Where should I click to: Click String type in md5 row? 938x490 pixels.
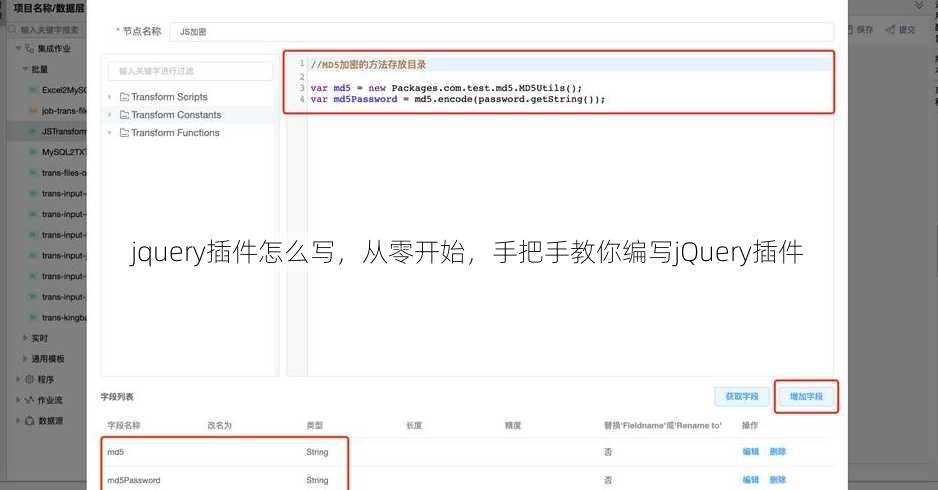(317, 452)
